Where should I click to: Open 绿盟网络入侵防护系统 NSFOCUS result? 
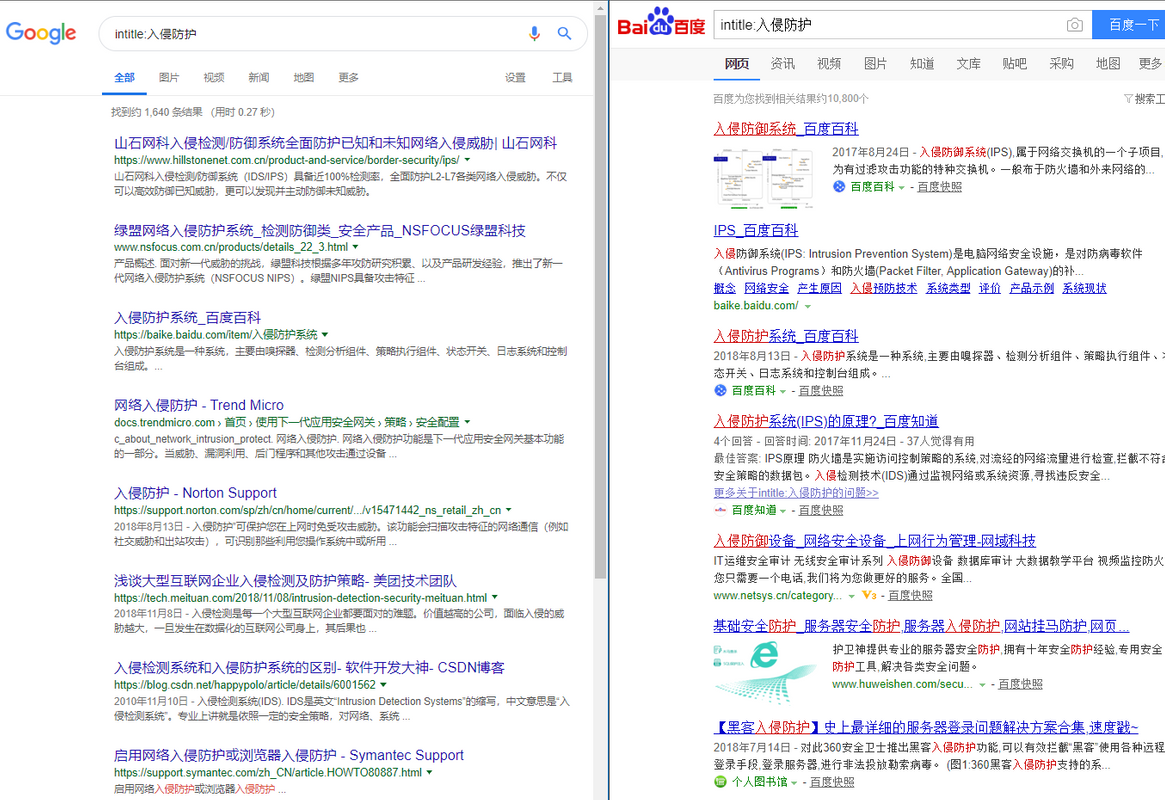click(x=319, y=230)
